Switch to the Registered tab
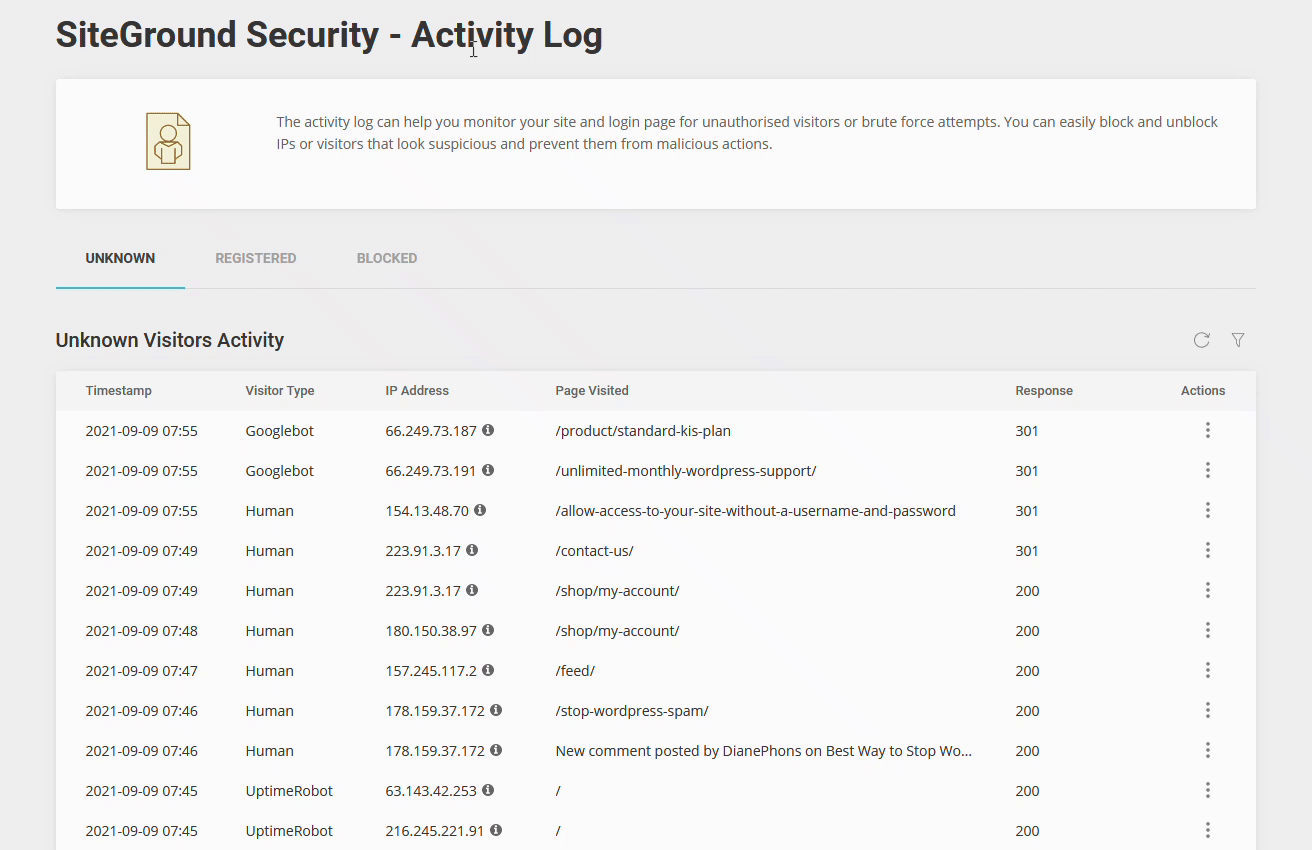The height and width of the screenshot is (850, 1312). (x=256, y=258)
